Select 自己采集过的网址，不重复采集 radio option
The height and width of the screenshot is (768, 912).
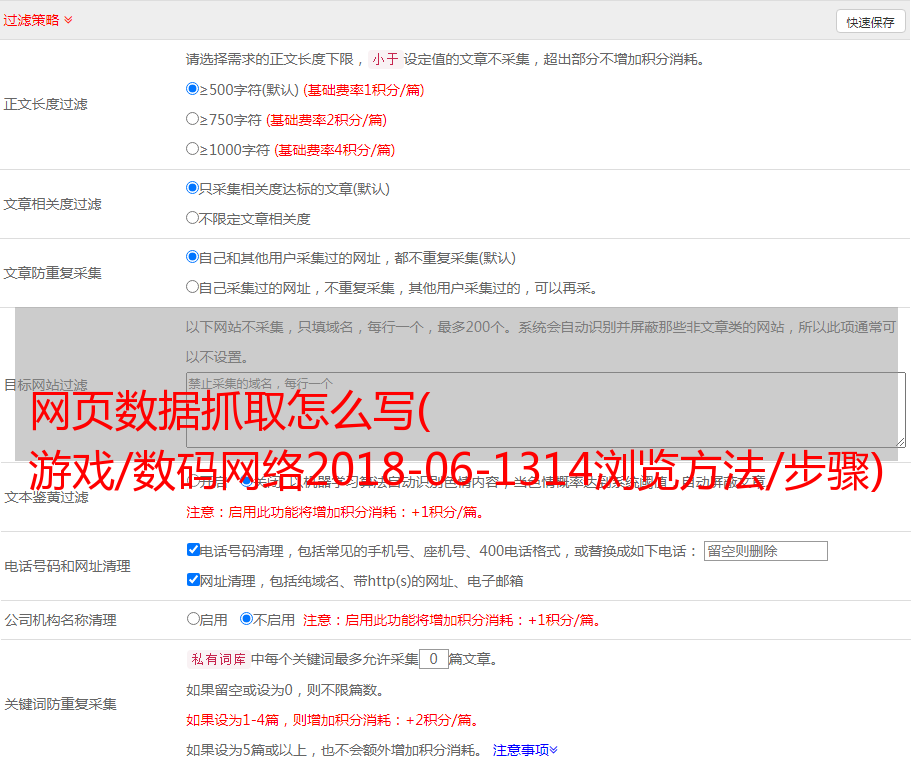click(192, 286)
